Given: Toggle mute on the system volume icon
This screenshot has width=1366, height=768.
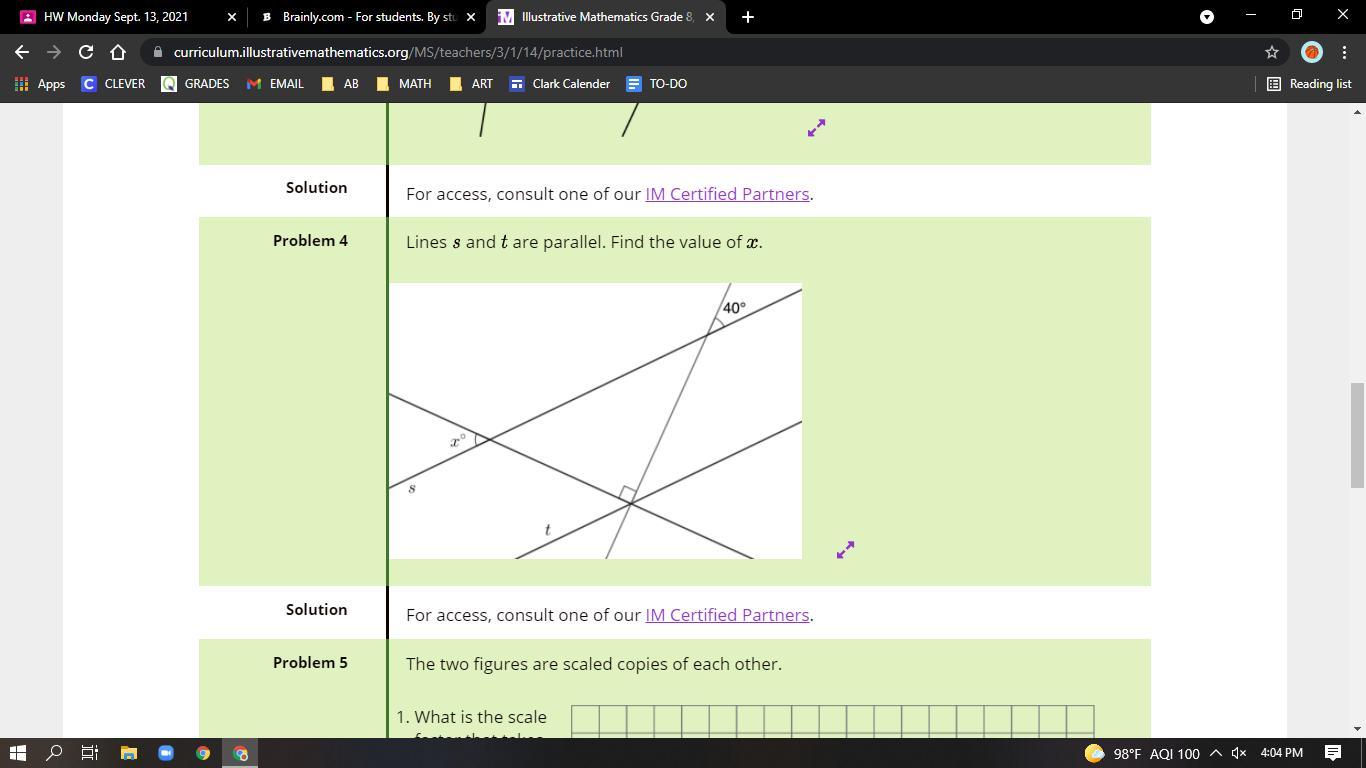Looking at the screenshot, I should (x=1238, y=753).
